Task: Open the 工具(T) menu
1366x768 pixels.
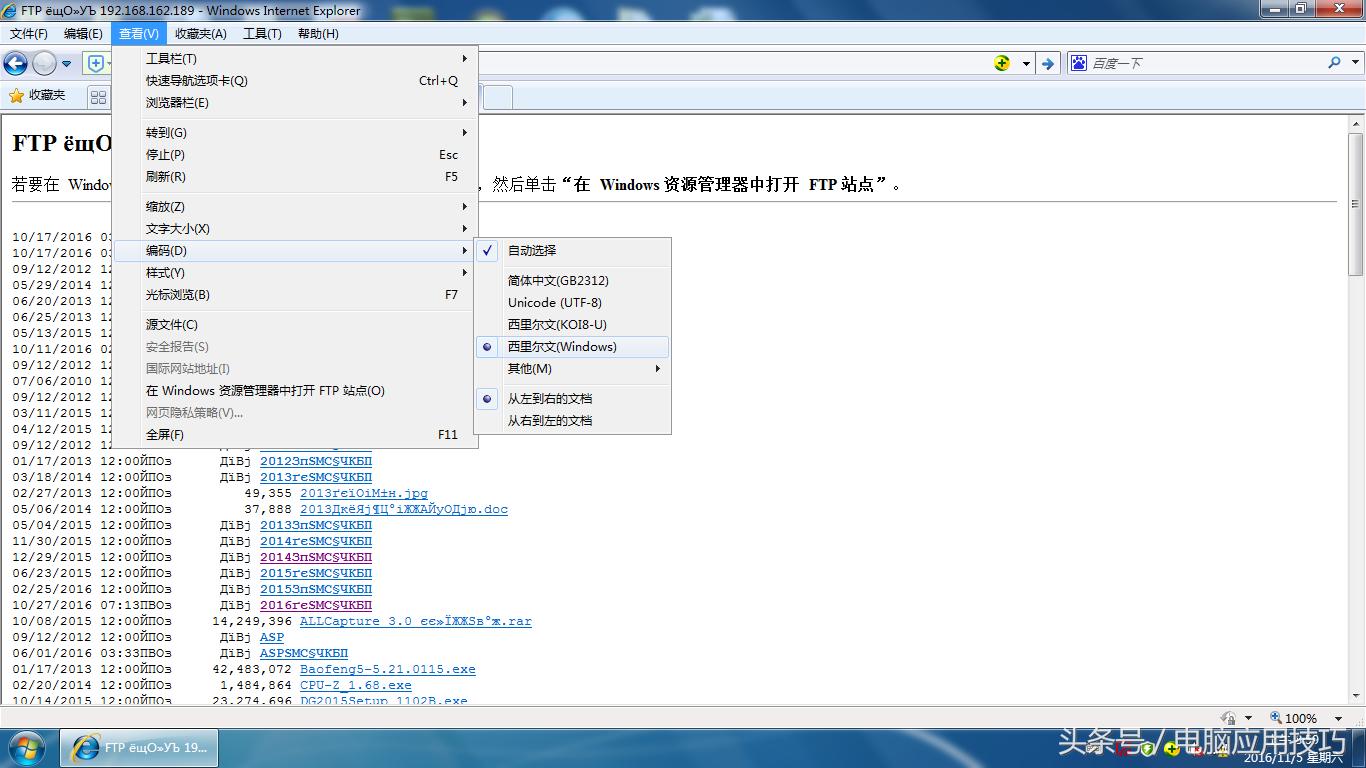Action: point(262,33)
